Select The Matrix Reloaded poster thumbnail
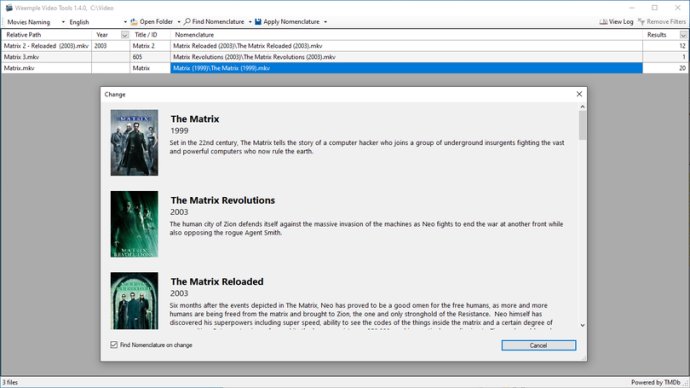This screenshot has height=388, width=690. 134,301
